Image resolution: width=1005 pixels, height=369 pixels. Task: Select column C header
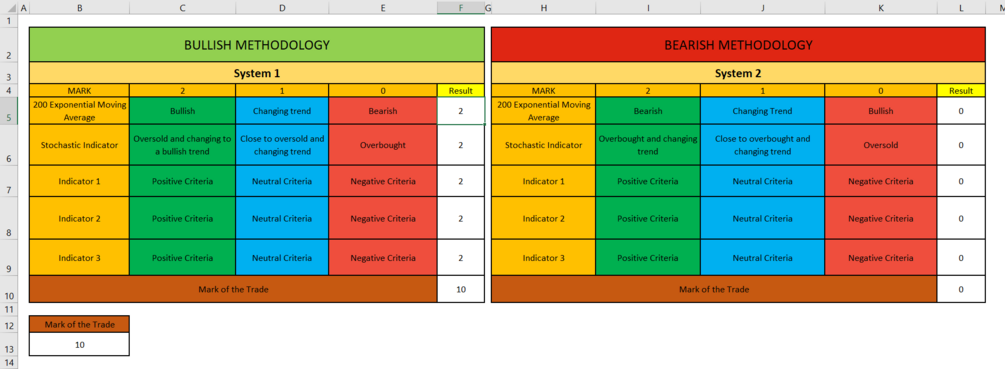pyautogui.click(x=183, y=8)
